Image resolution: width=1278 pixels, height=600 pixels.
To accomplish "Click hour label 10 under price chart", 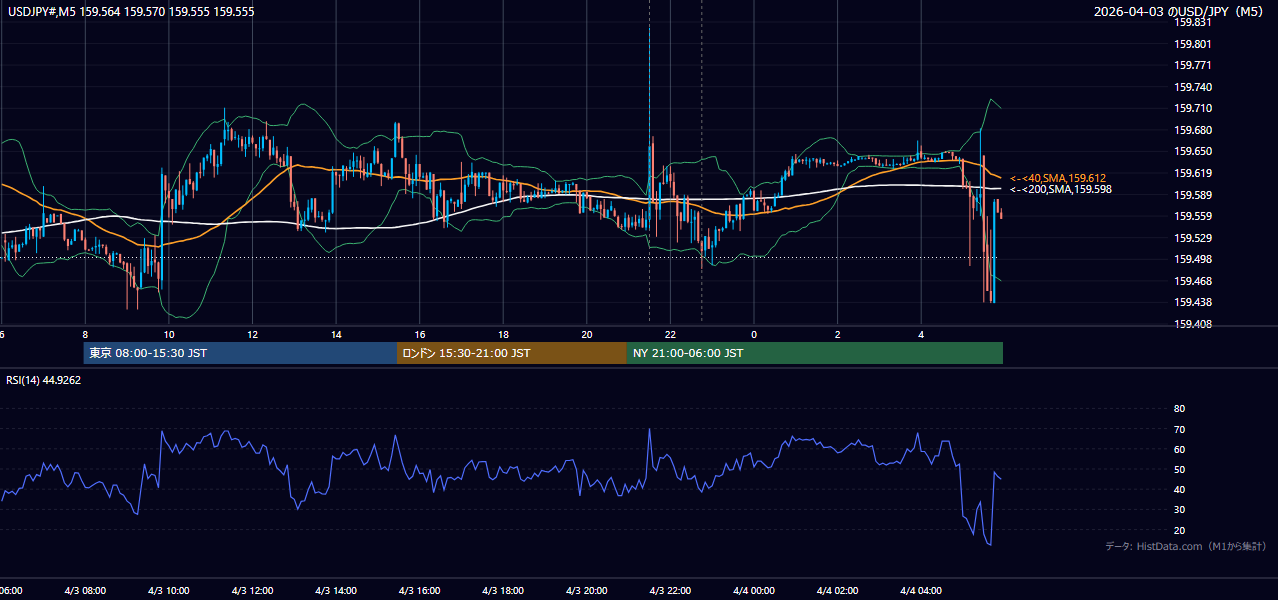I will point(169,334).
